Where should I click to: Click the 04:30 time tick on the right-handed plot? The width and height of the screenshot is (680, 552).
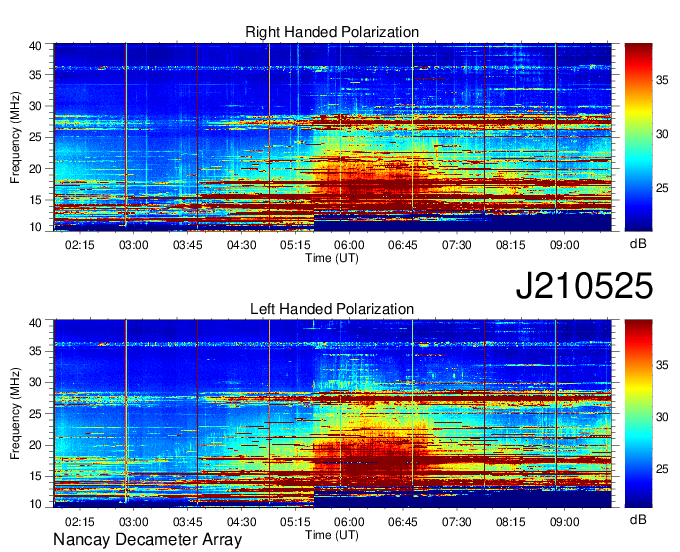coord(242,245)
